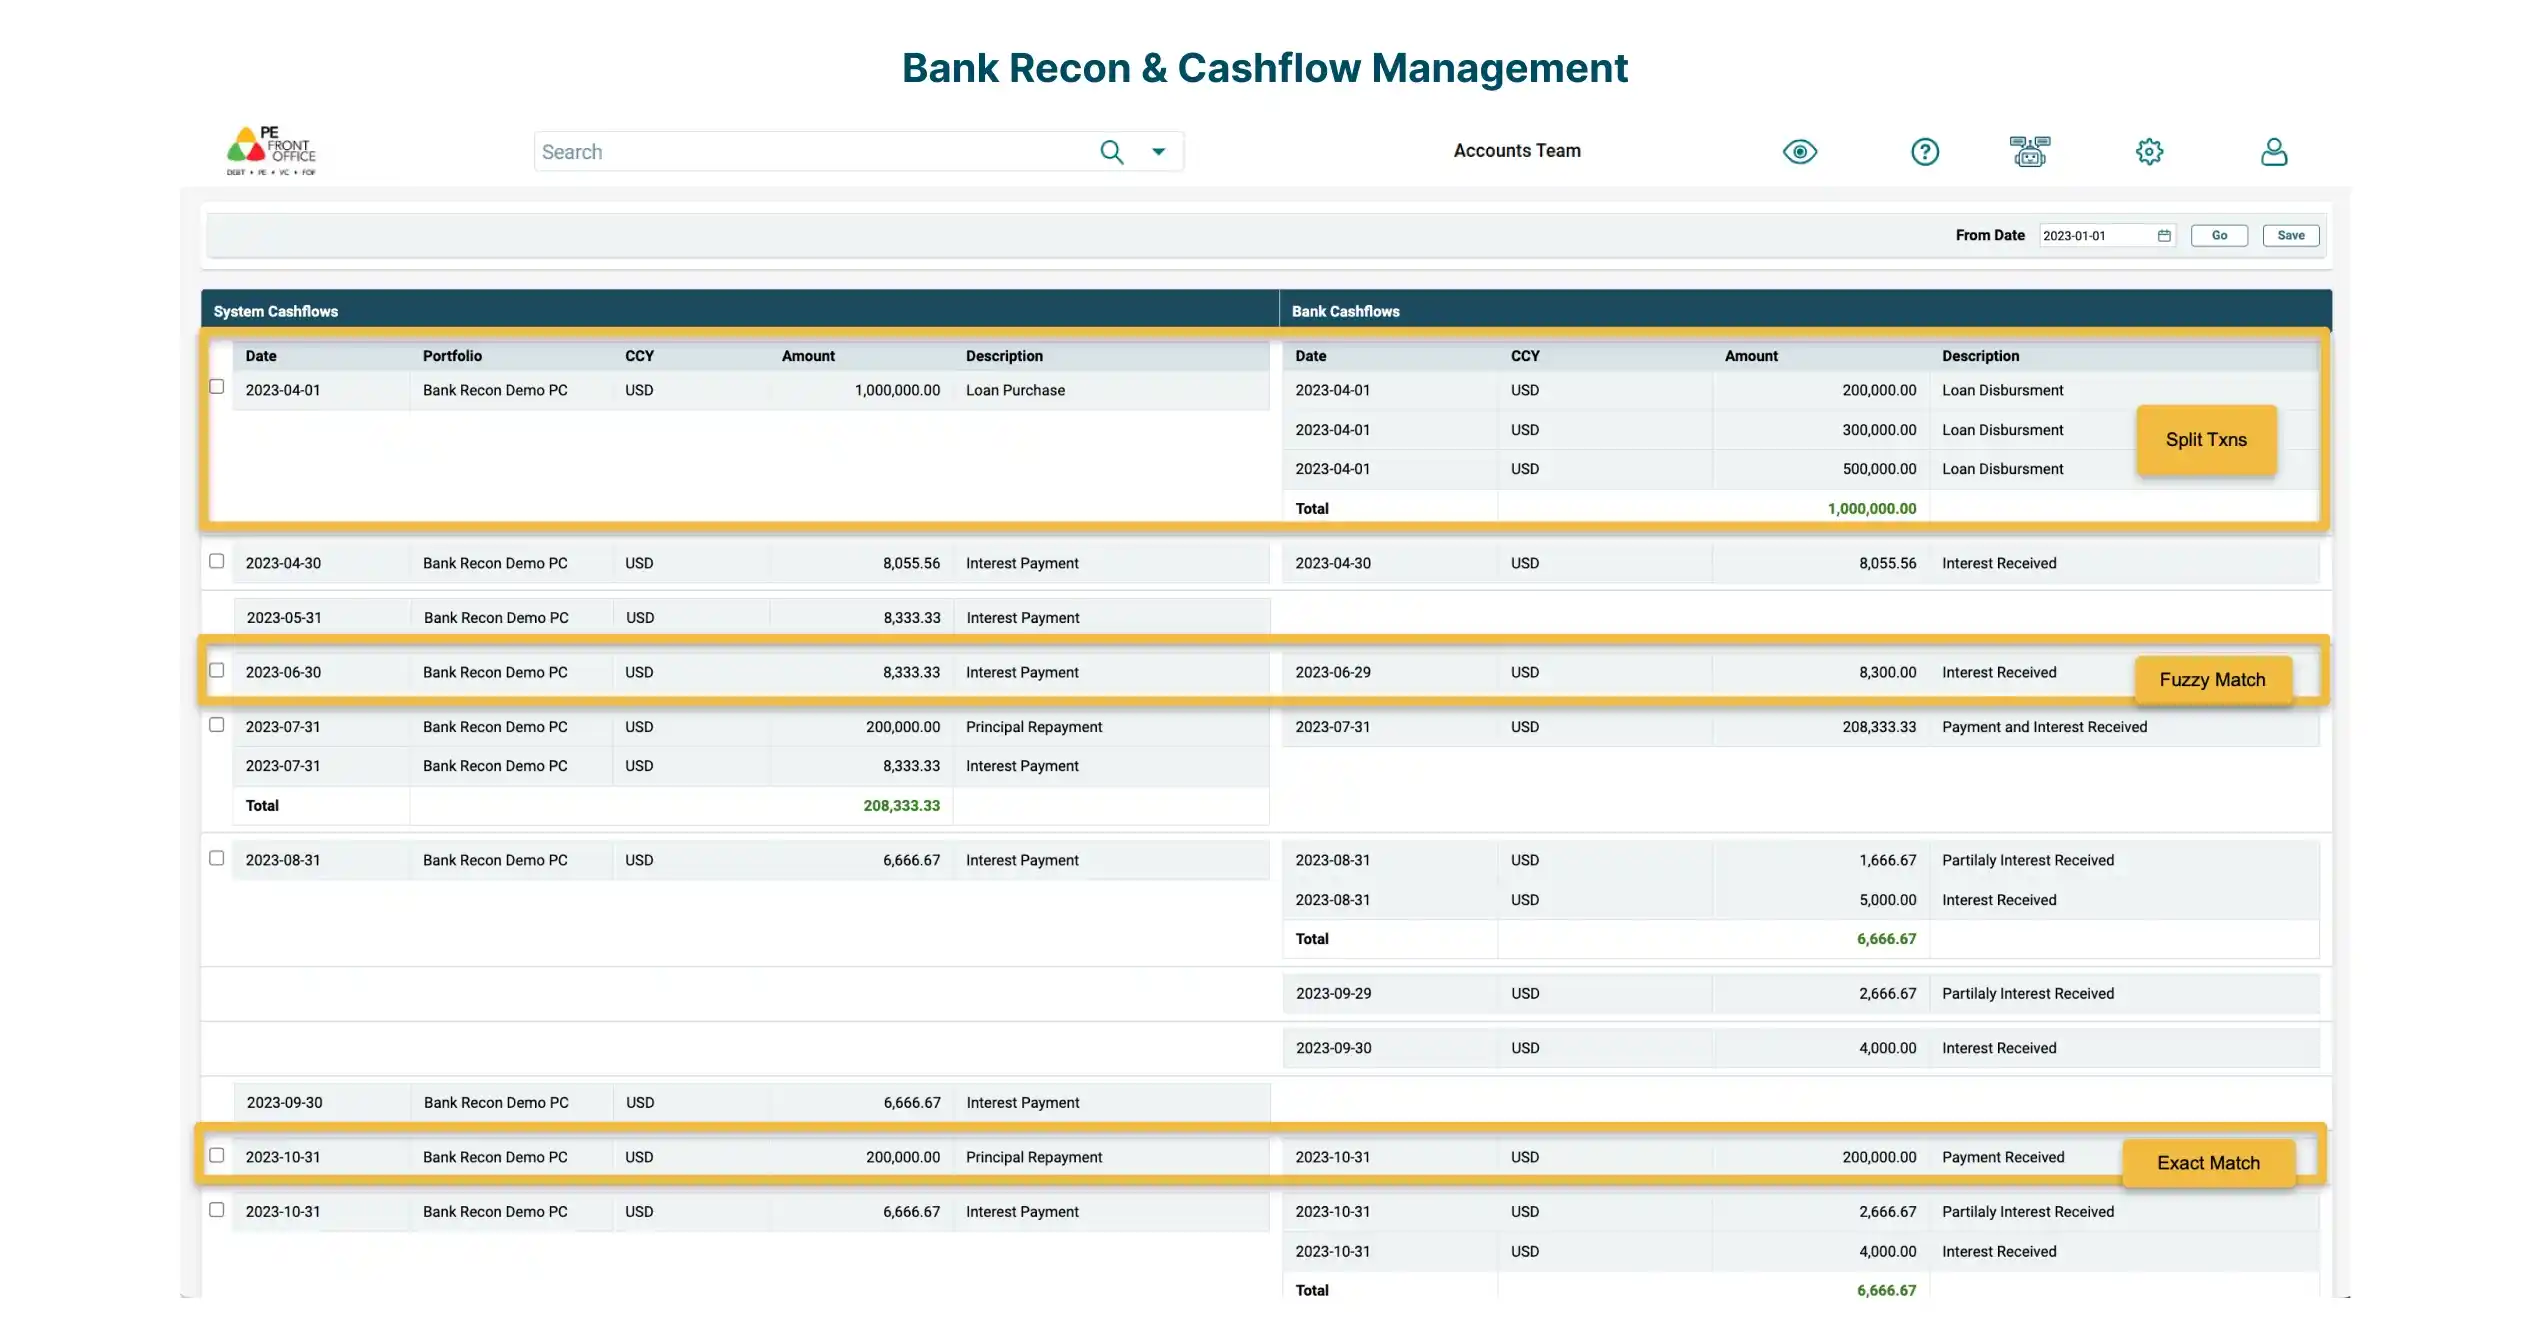Open the search options dropdown arrow
The image size is (2530, 1330).
pos(1158,152)
